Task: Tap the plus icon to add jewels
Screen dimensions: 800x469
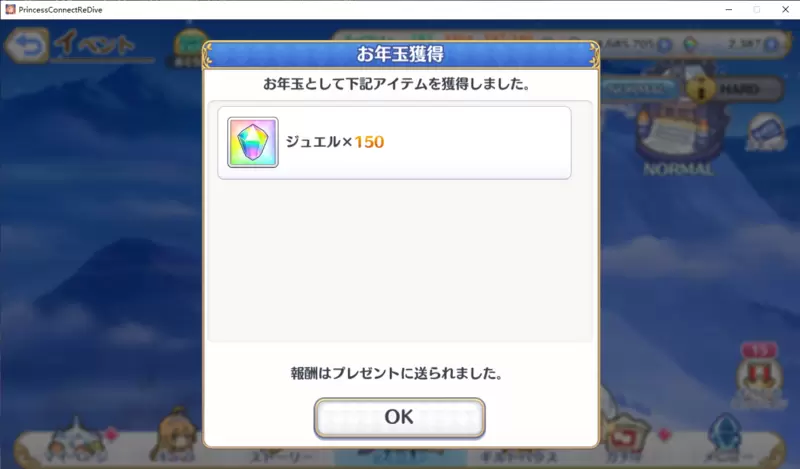Action: pyautogui.click(x=771, y=44)
